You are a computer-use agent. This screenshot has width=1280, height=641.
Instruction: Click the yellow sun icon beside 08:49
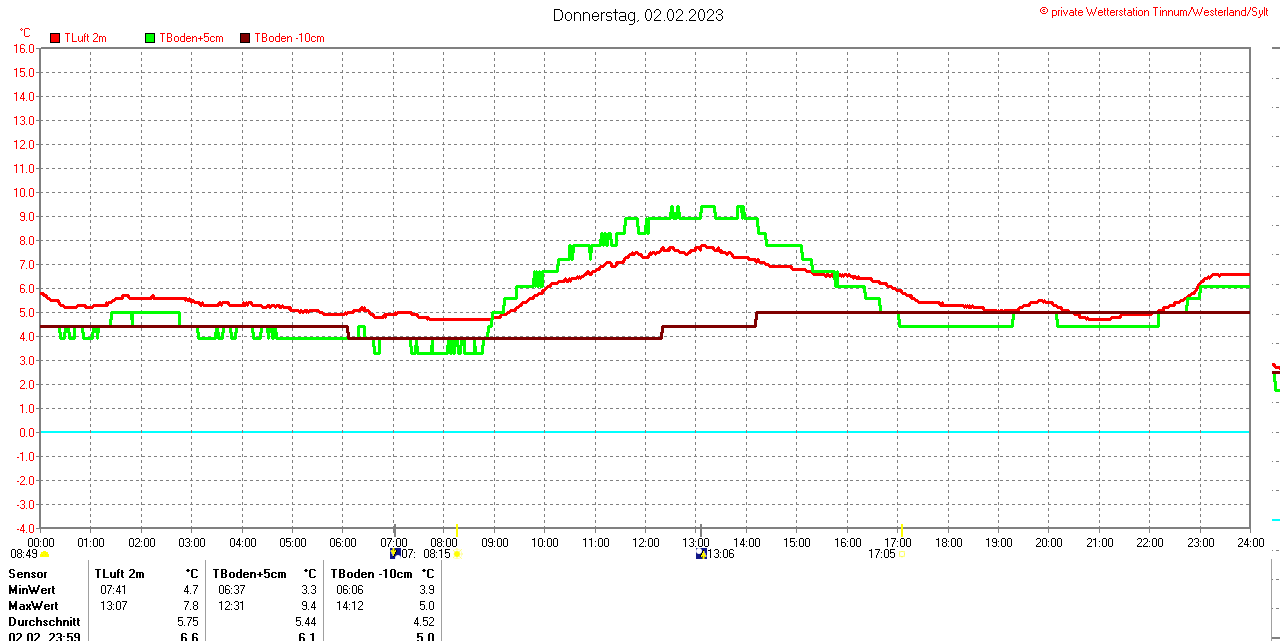pos(44,554)
